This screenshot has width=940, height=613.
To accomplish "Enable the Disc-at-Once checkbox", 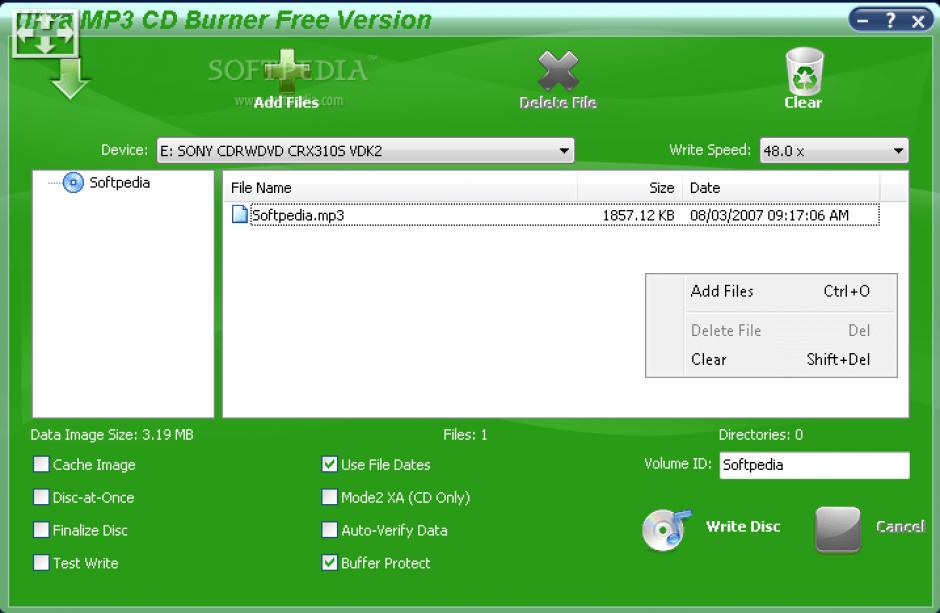I will pos(41,497).
